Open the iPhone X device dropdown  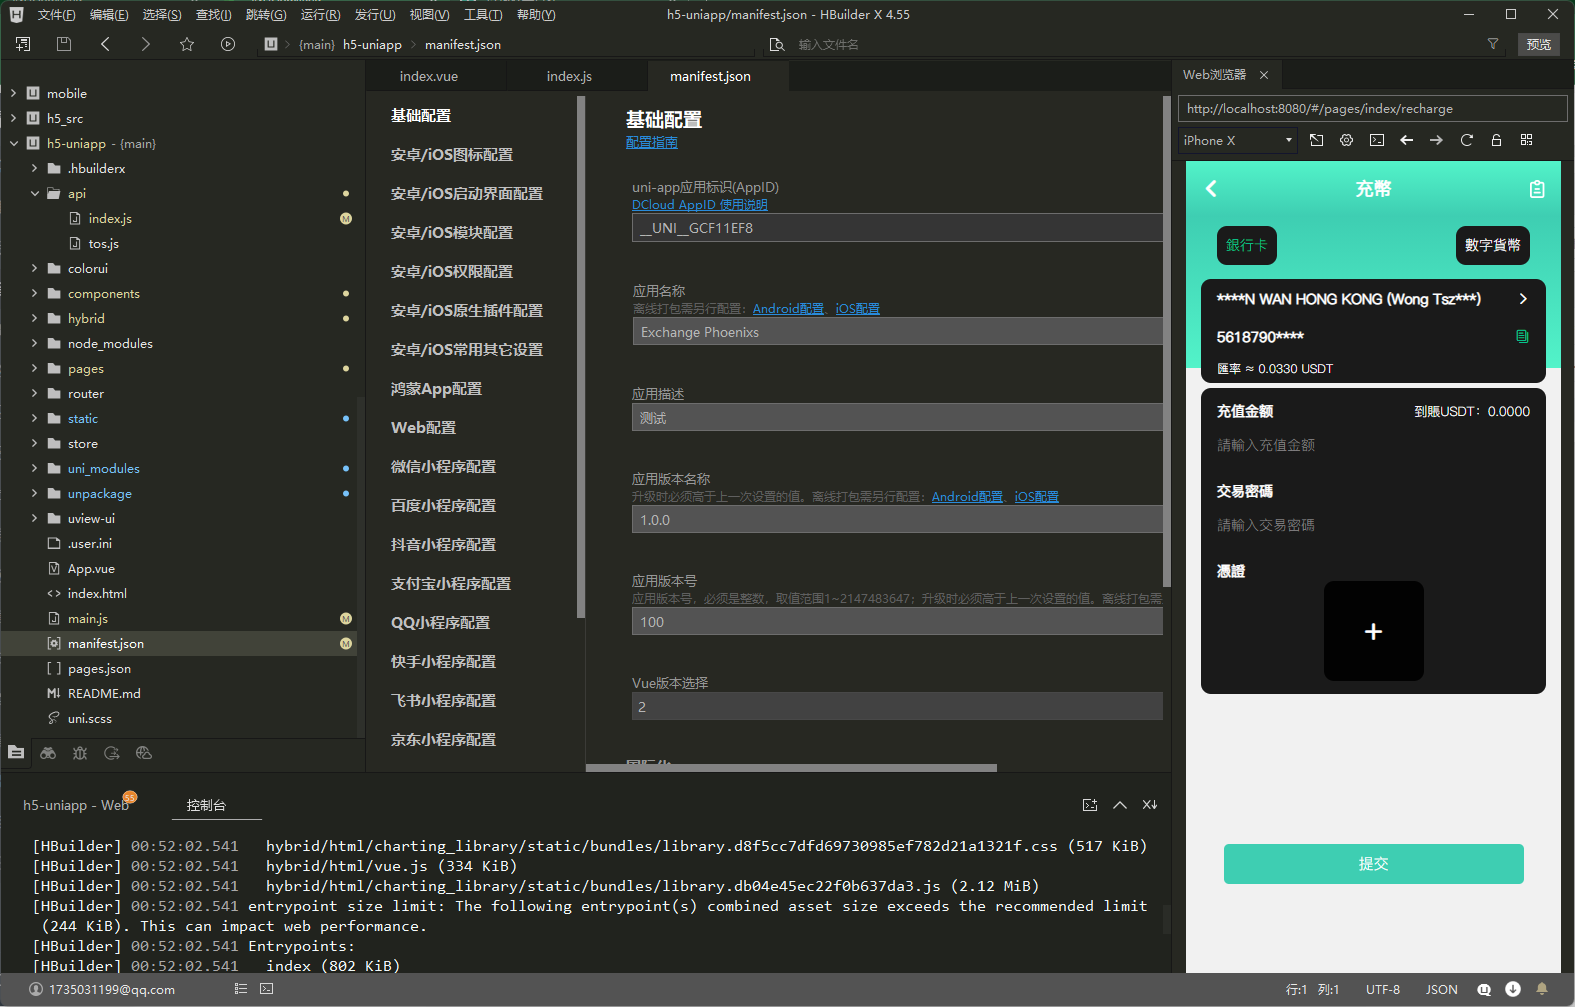click(x=1238, y=140)
